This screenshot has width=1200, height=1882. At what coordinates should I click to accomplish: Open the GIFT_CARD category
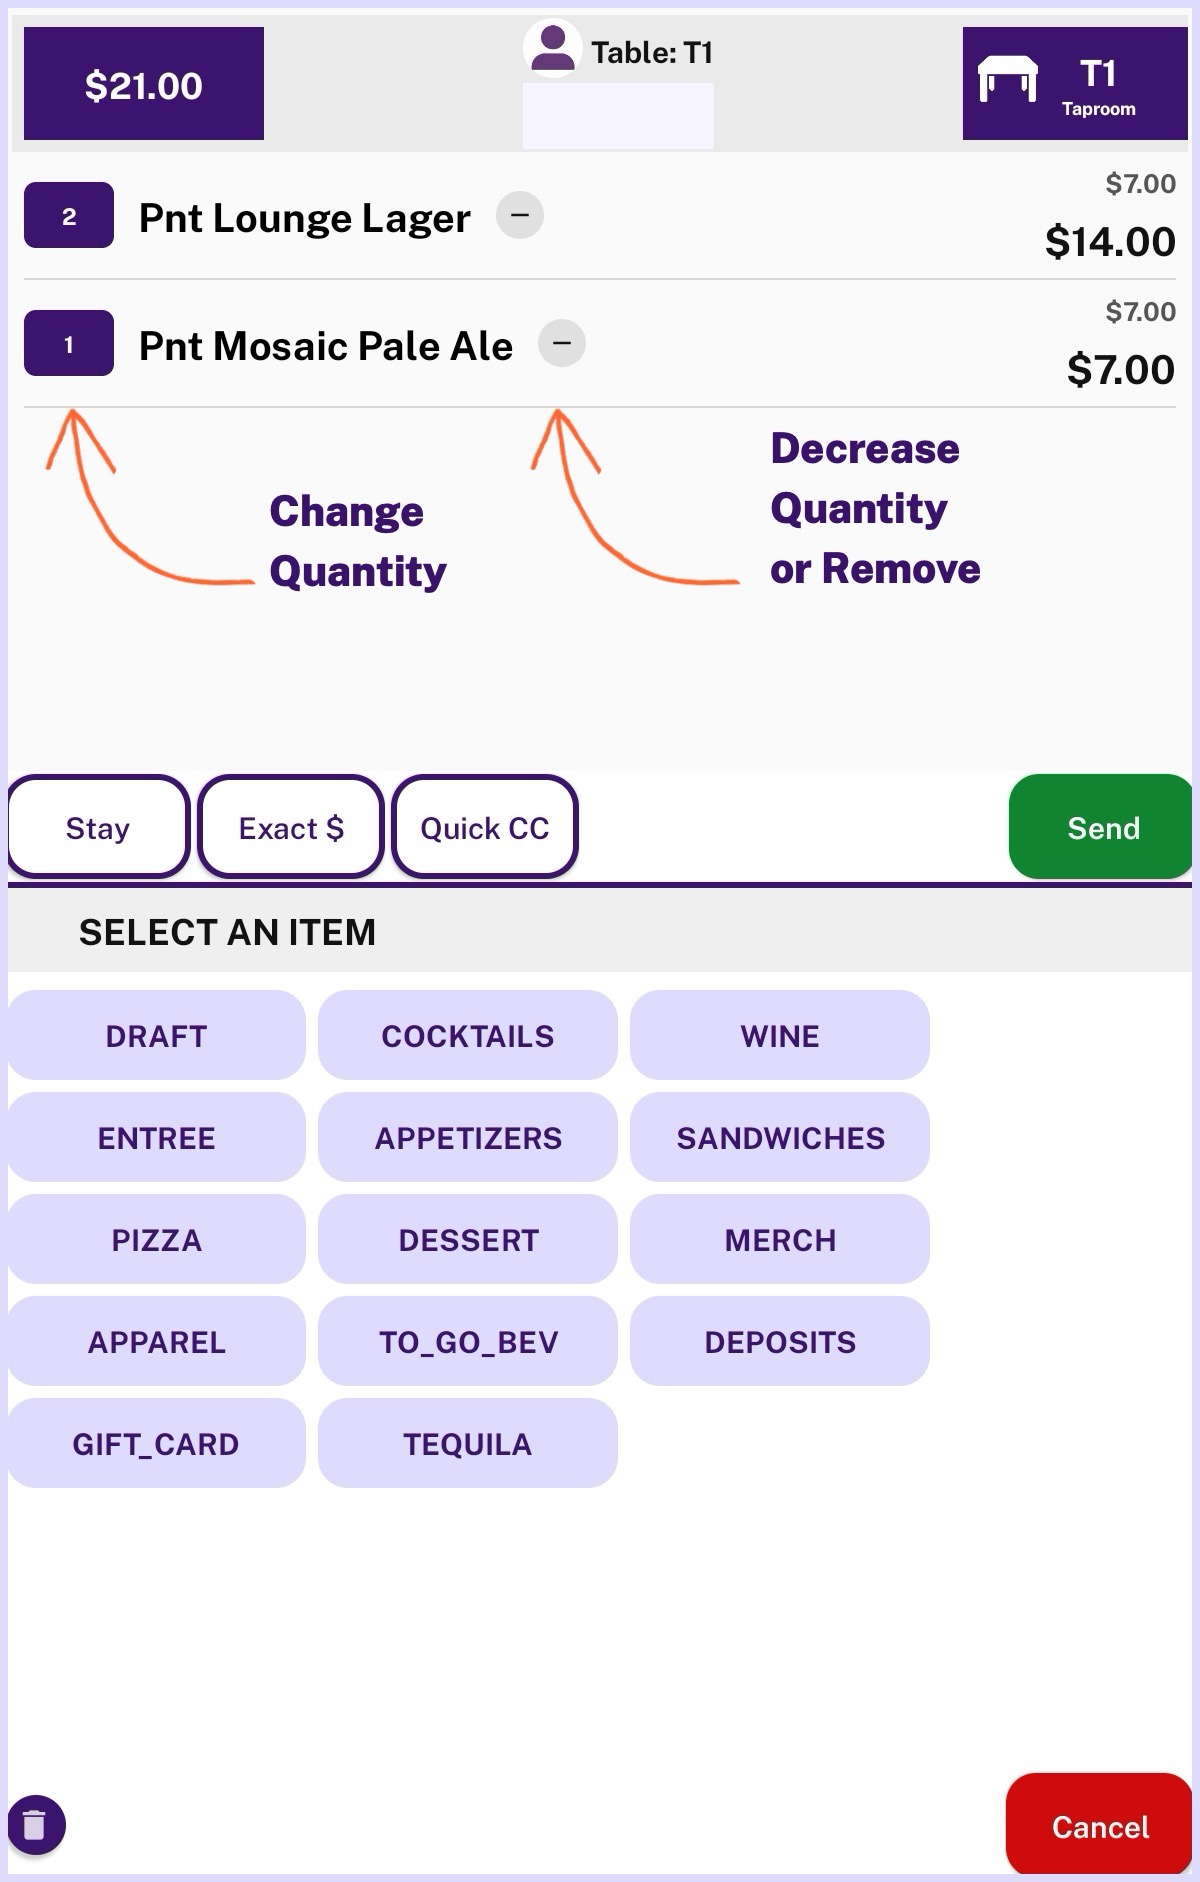click(x=157, y=1443)
